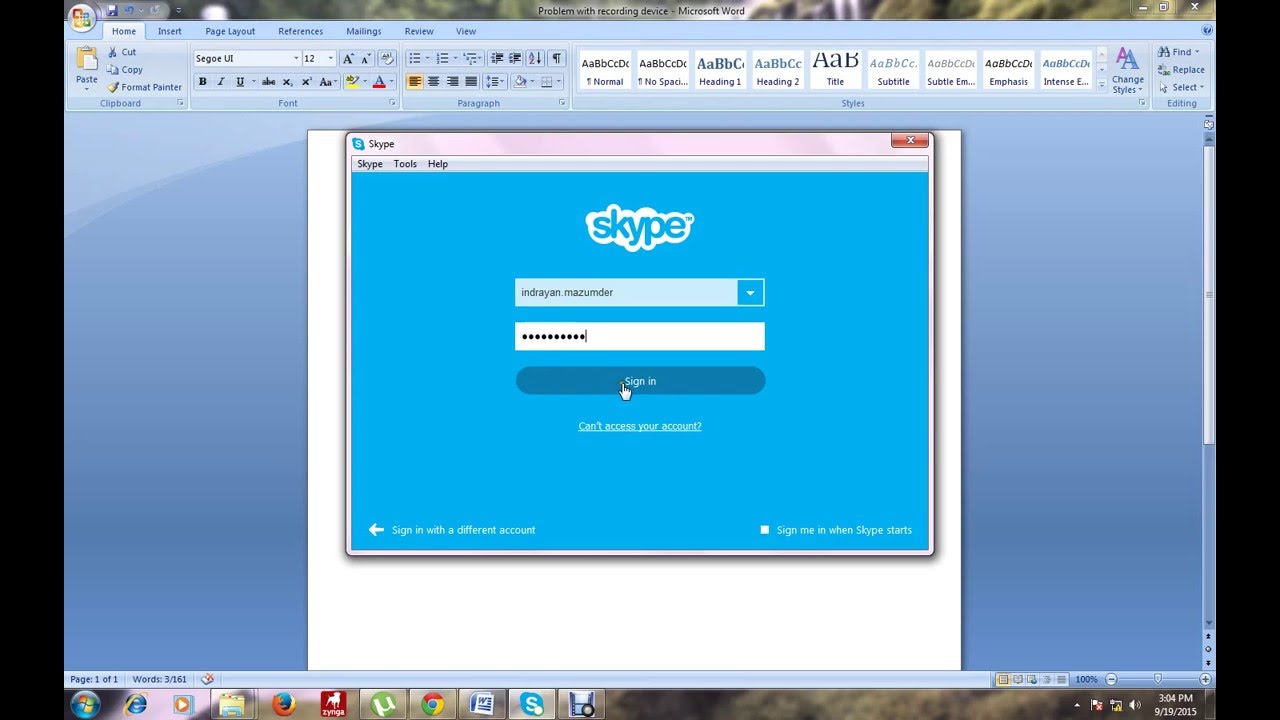Expand the Styles gallery More arrow
Screen dimensions: 1280x720
[1102, 86]
